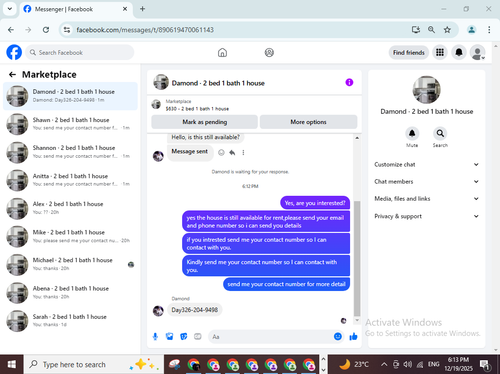Open the Windows Start menu
Image resolution: width=500 pixels, height=374 pixels.
[12, 364]
